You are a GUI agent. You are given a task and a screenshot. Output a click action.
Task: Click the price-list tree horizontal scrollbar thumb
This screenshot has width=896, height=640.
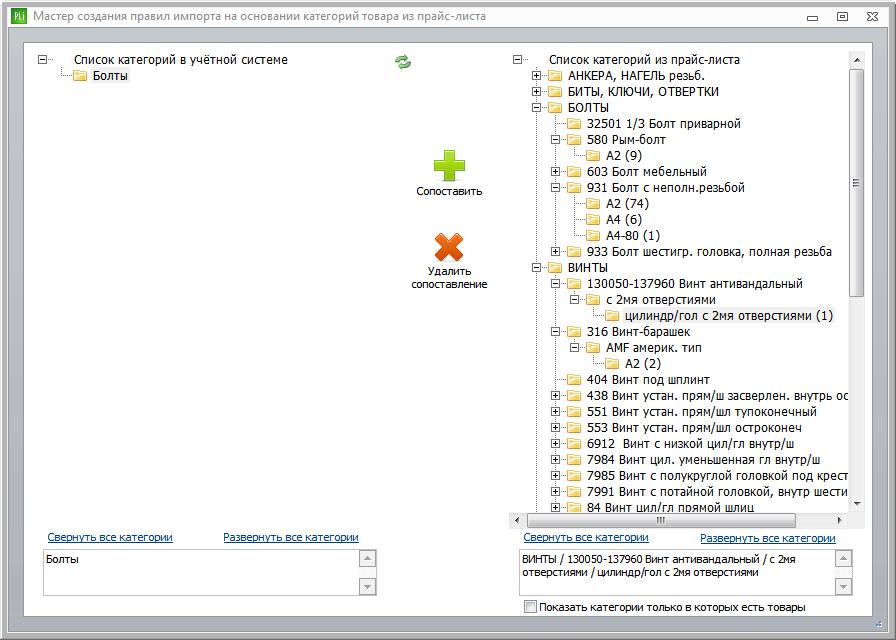click(661, 520)
